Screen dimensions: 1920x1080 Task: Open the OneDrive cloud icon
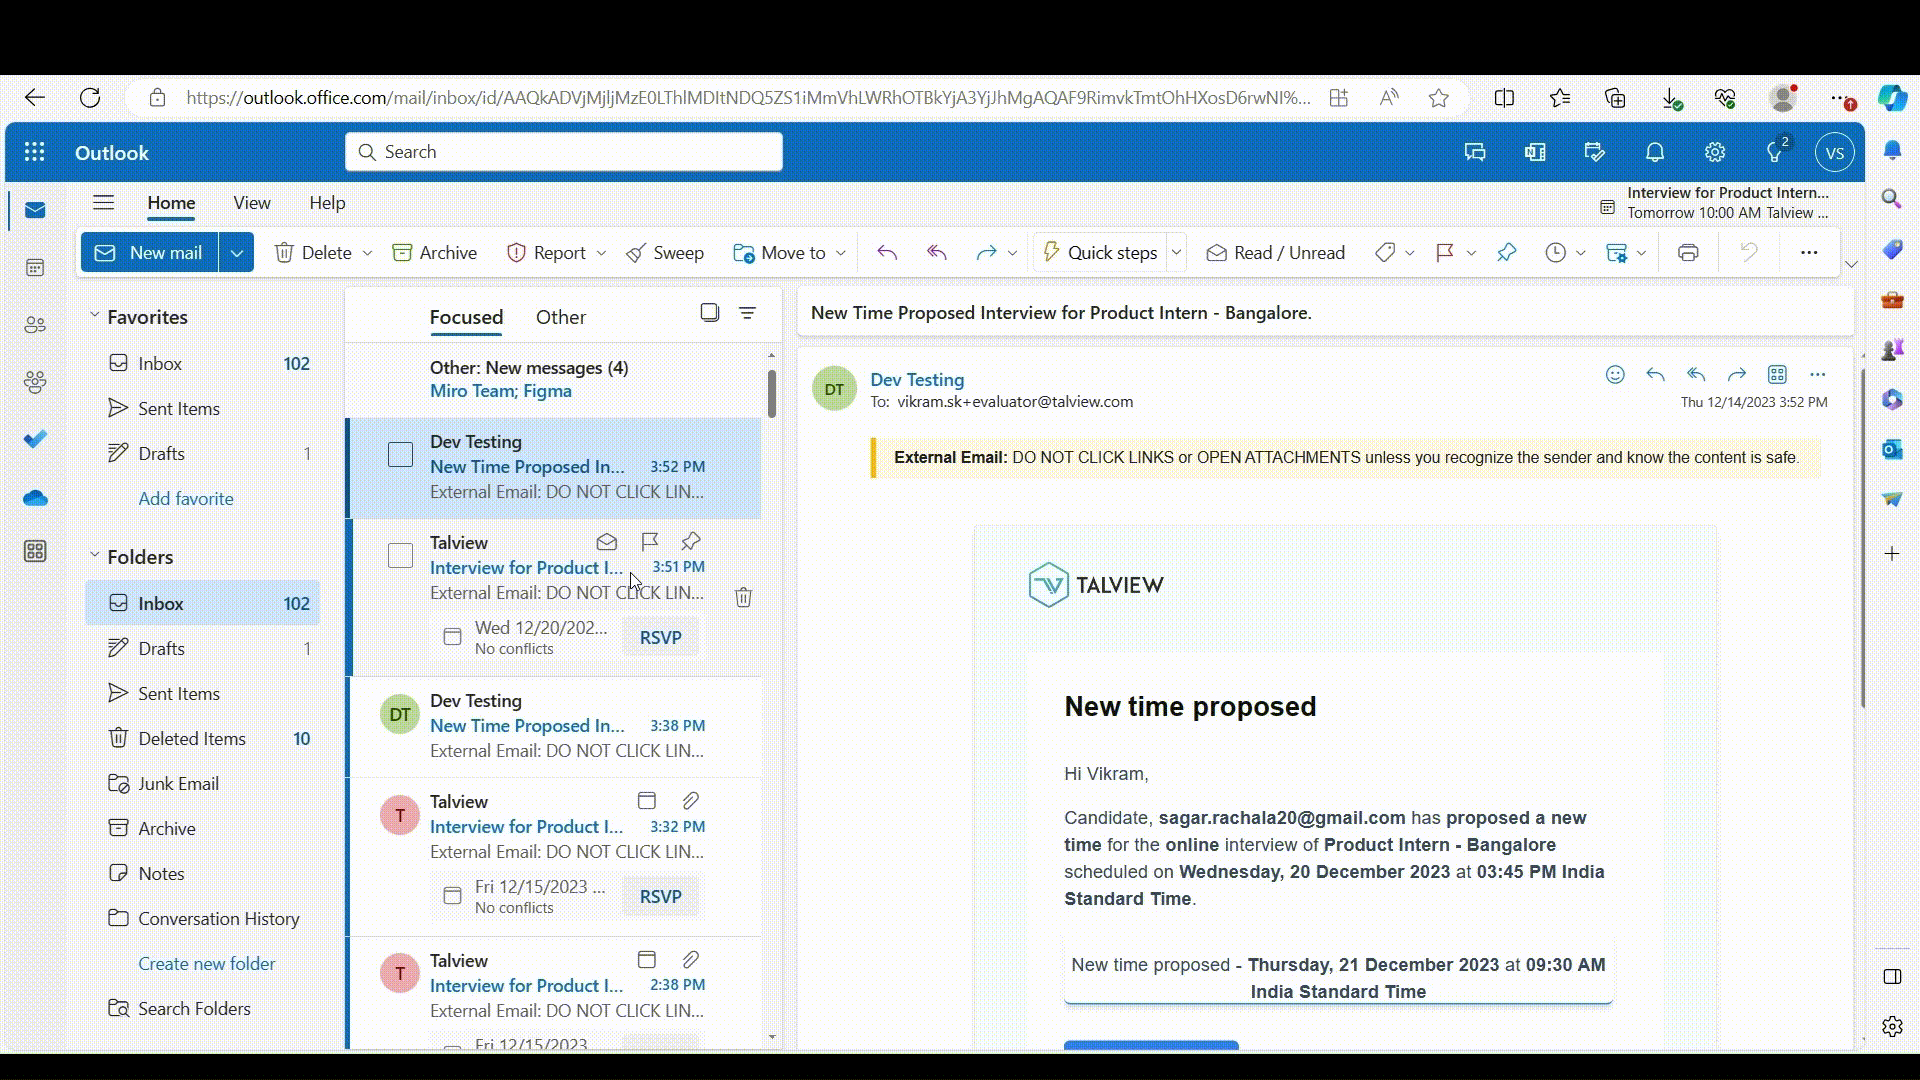click(x=35, y=498)
